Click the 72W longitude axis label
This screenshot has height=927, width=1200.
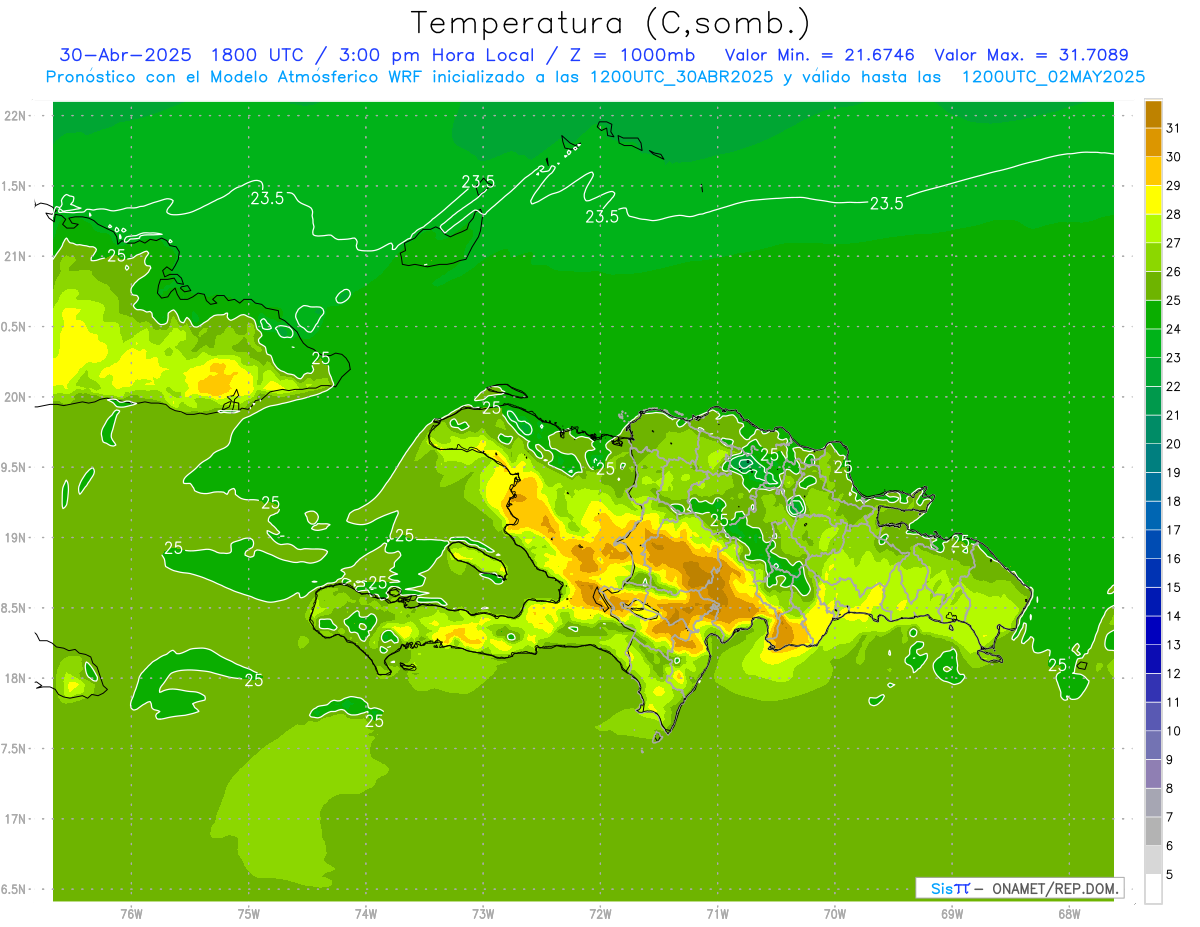coord(601,914)
